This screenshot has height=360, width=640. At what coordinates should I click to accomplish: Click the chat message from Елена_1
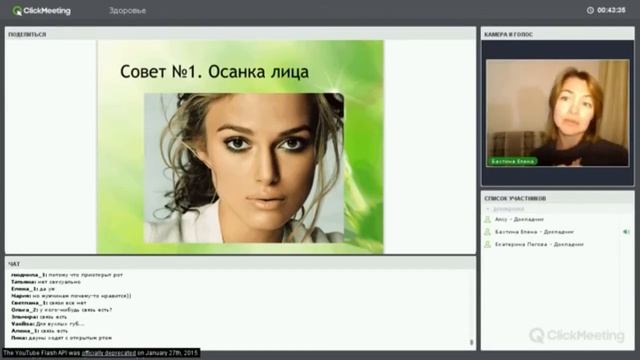coord(33,289)
